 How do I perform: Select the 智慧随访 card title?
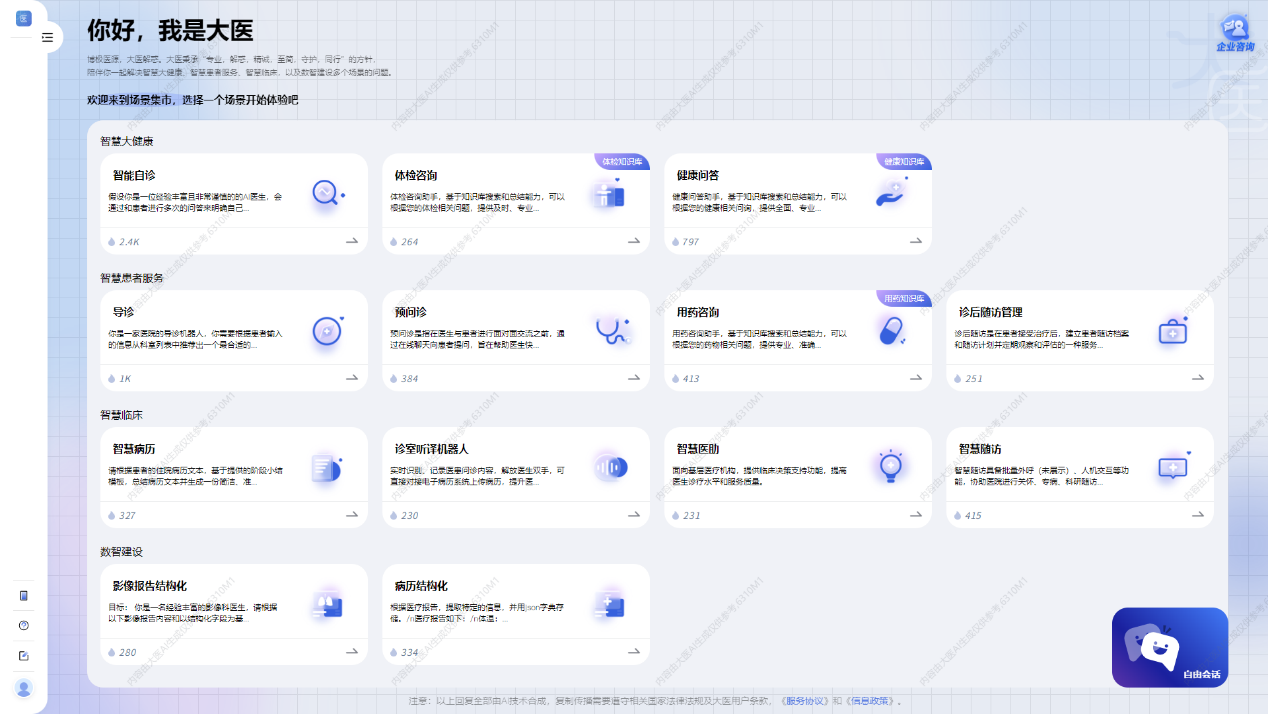click(980, 449)
